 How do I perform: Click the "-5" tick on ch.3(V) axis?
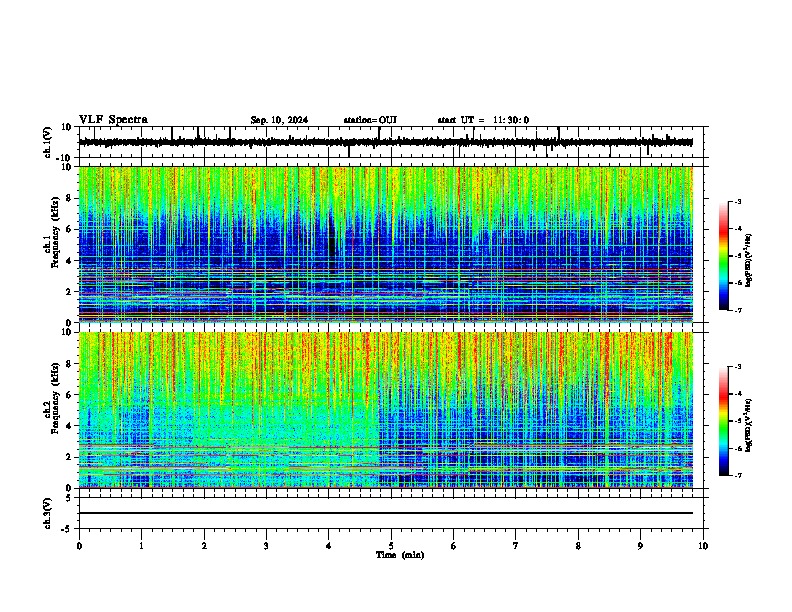[67, 529]
